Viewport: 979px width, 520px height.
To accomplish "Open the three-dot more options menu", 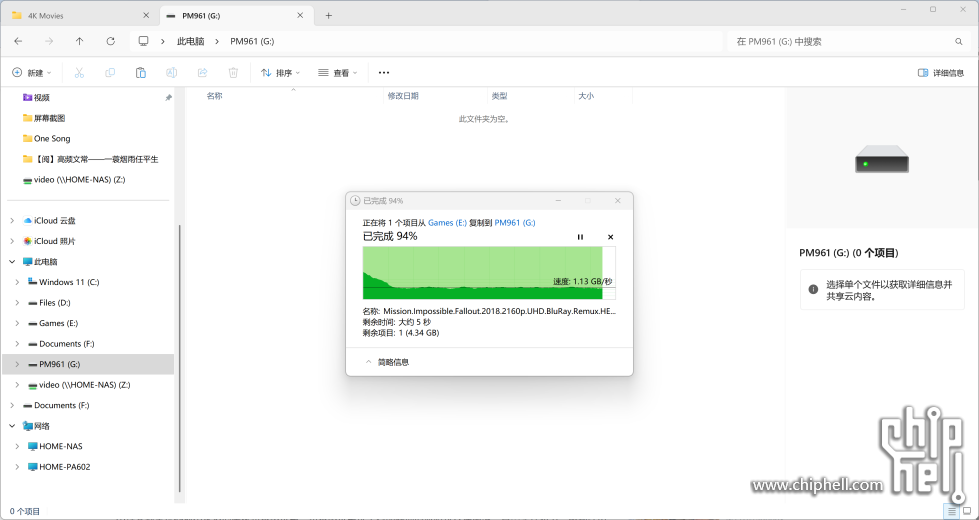I will [384, 73].
